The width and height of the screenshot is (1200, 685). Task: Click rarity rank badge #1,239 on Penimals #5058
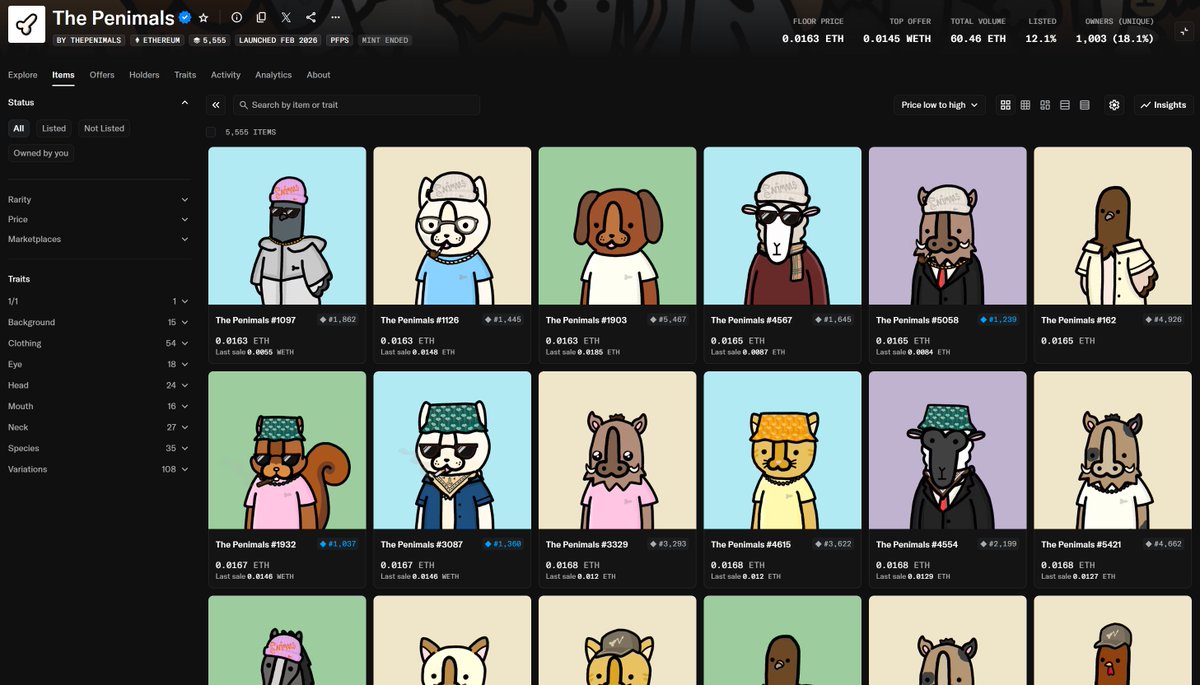pos(997,320)
